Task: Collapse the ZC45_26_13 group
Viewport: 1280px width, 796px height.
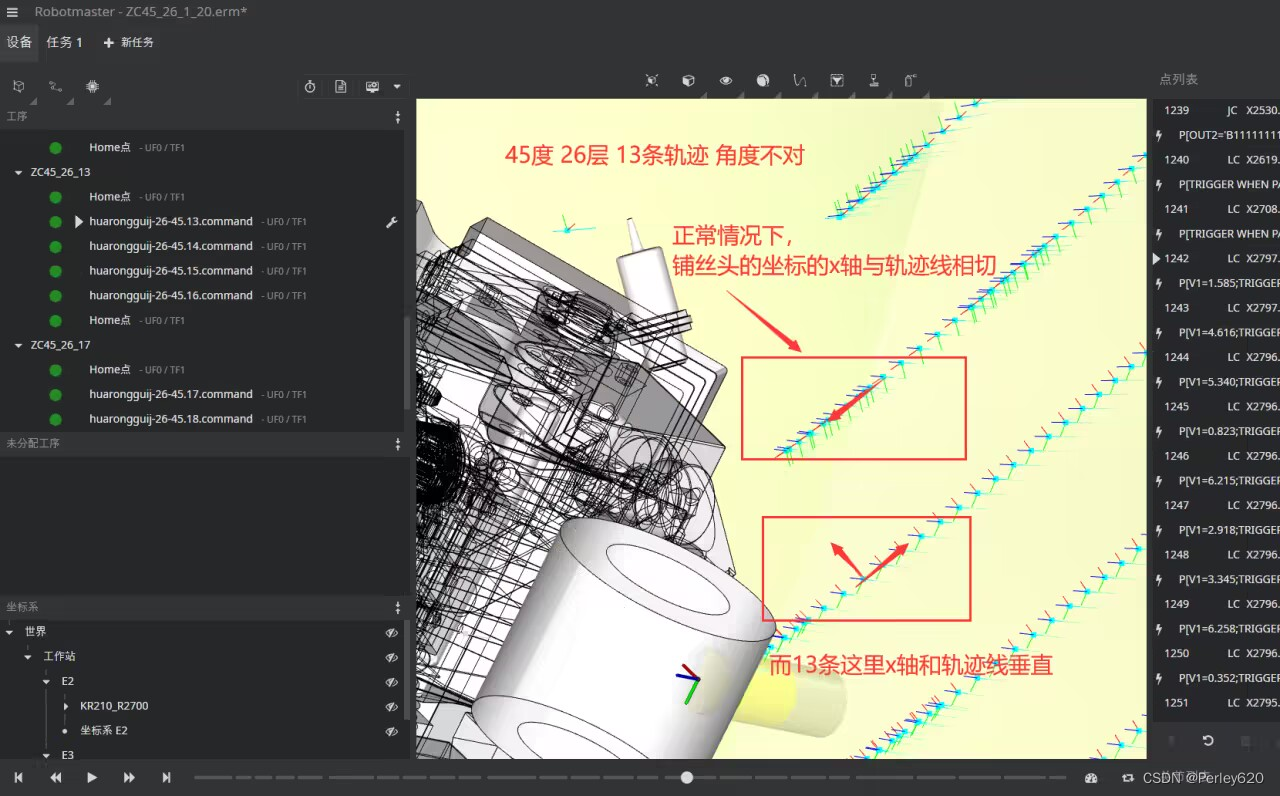Action: coord(18,173)
